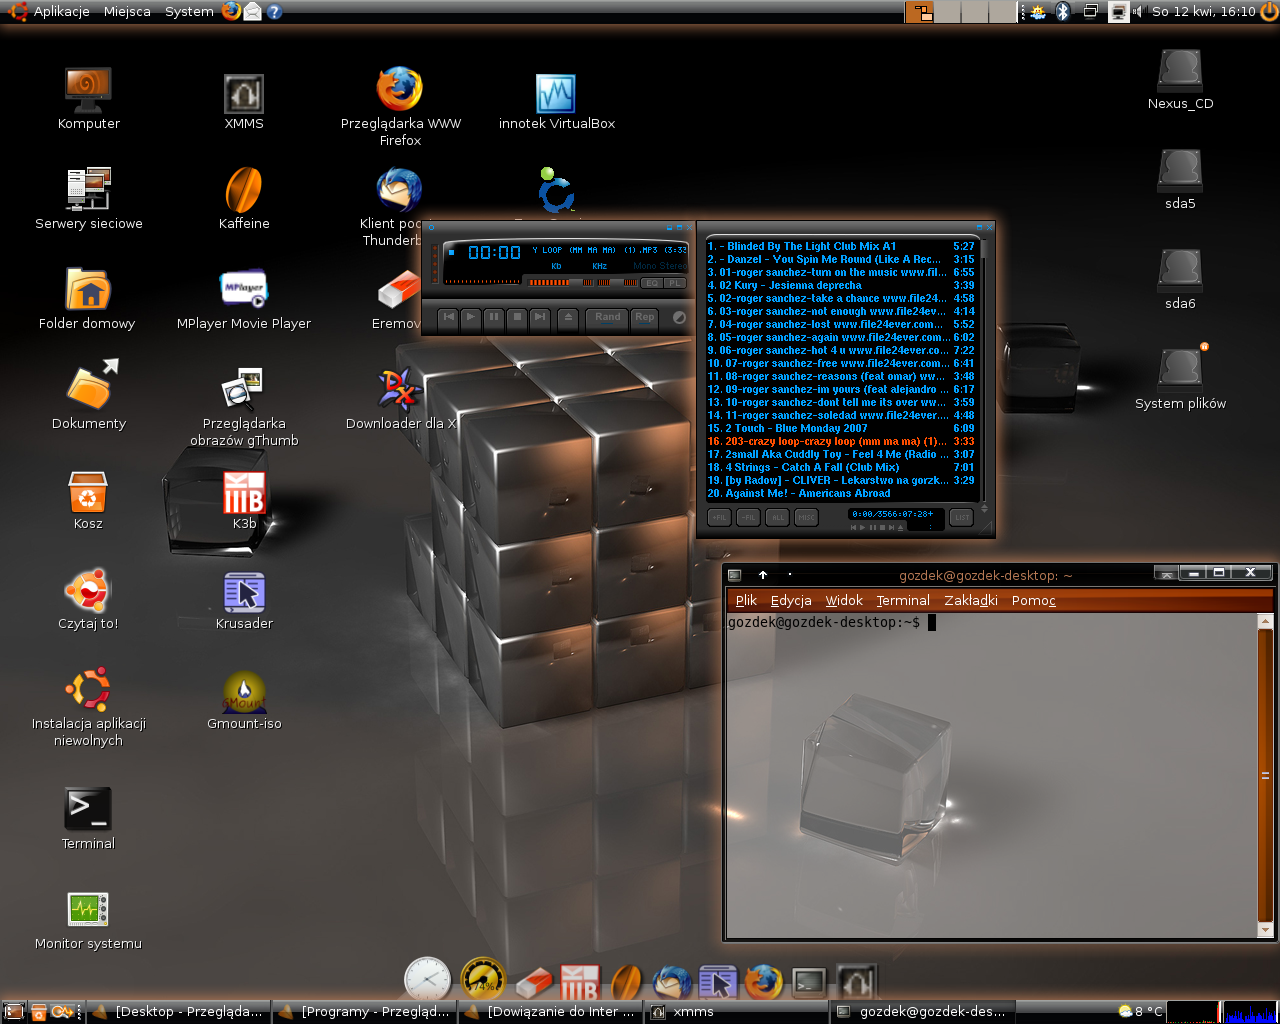Launch innotek VirtualBox desktop icon
This screenshot has height=1024, width=1280.
coord(556,95)
